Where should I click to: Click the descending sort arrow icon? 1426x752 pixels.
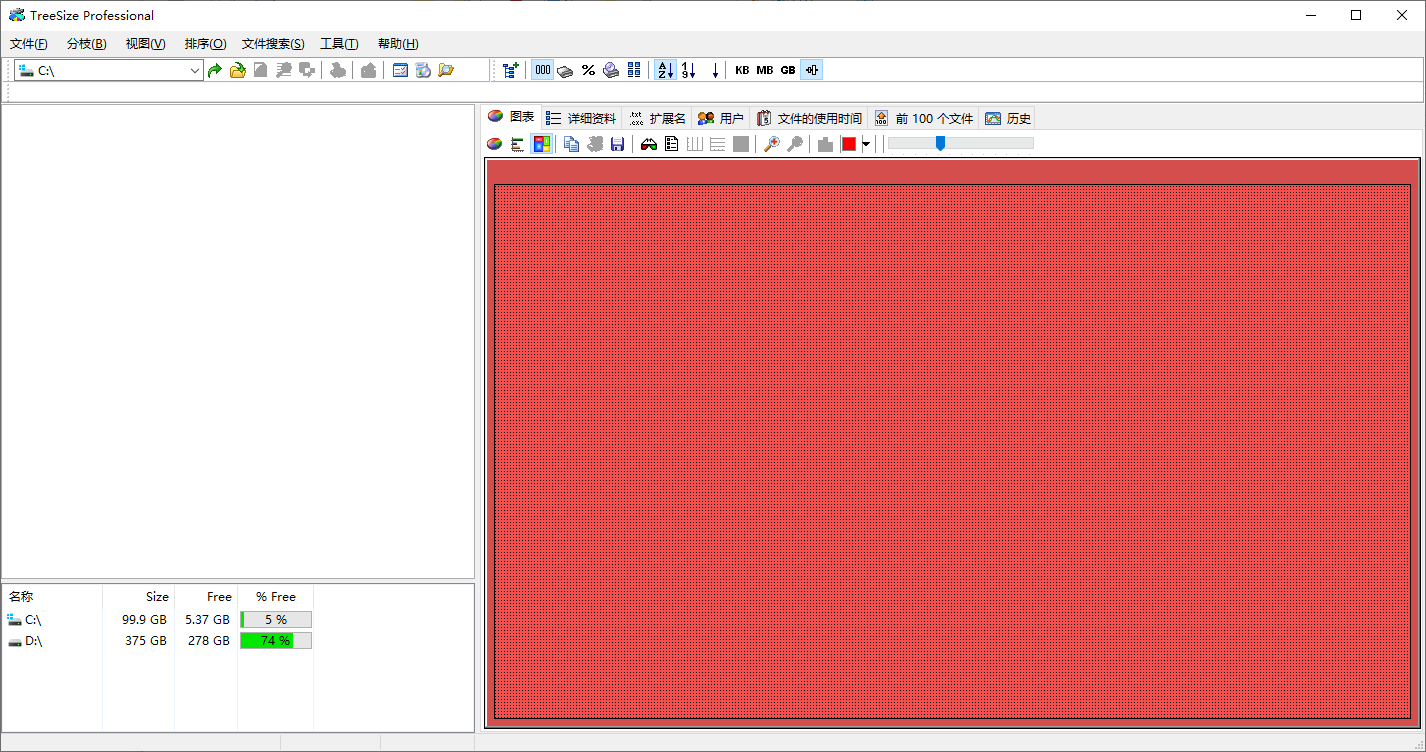[715, 70]
